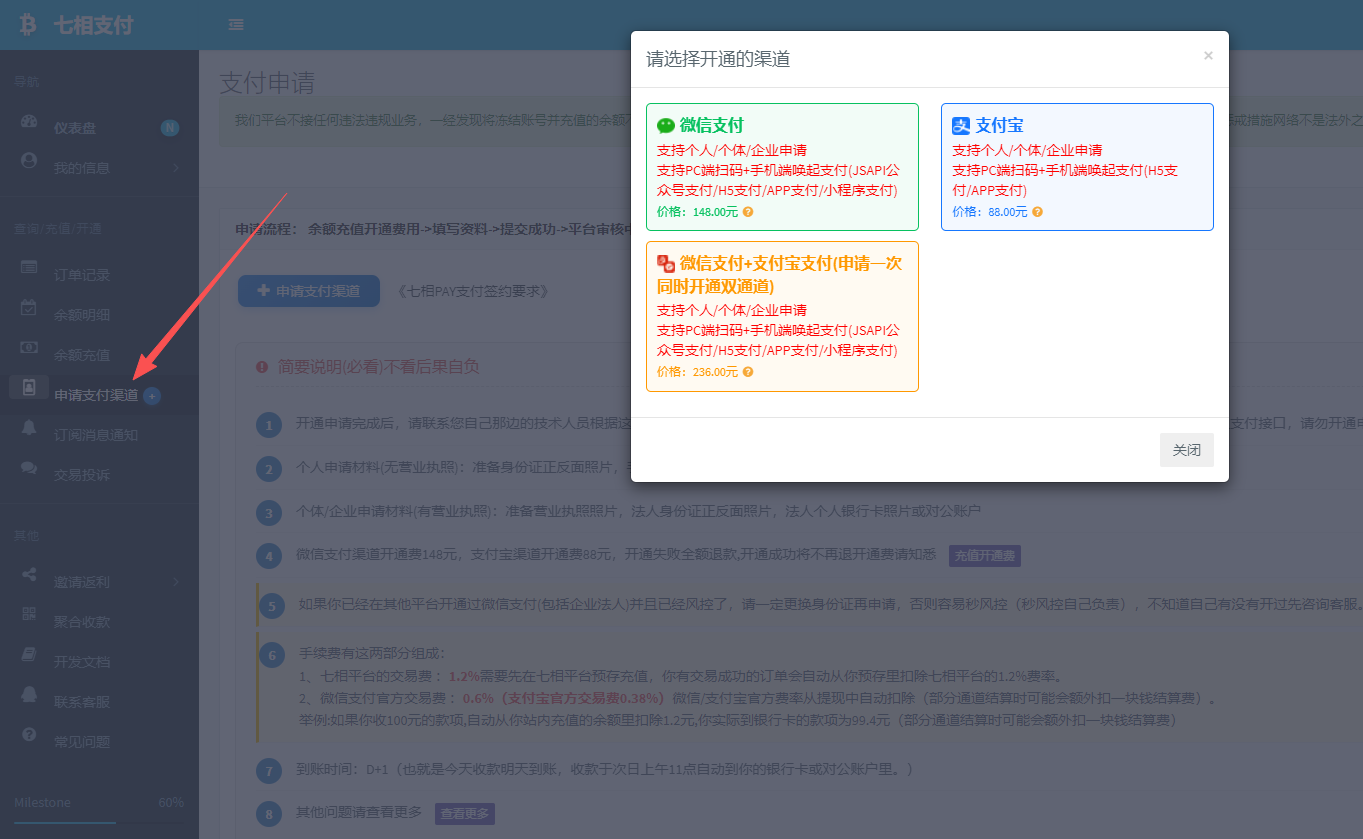This screenshot has height=839, width=1363.
Task: Click the 价格:148.00元 text
Action: coord(697,212)
